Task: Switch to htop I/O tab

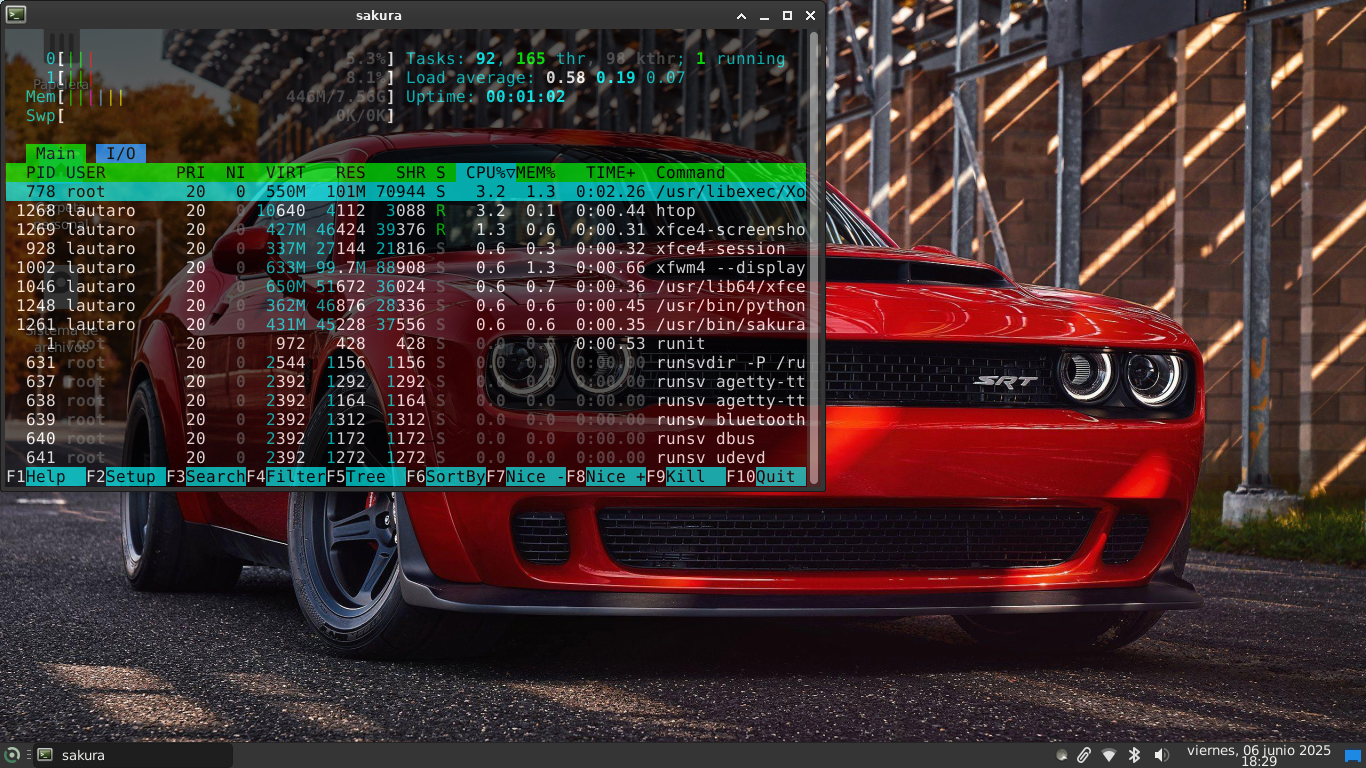Action: pos(121,153)
